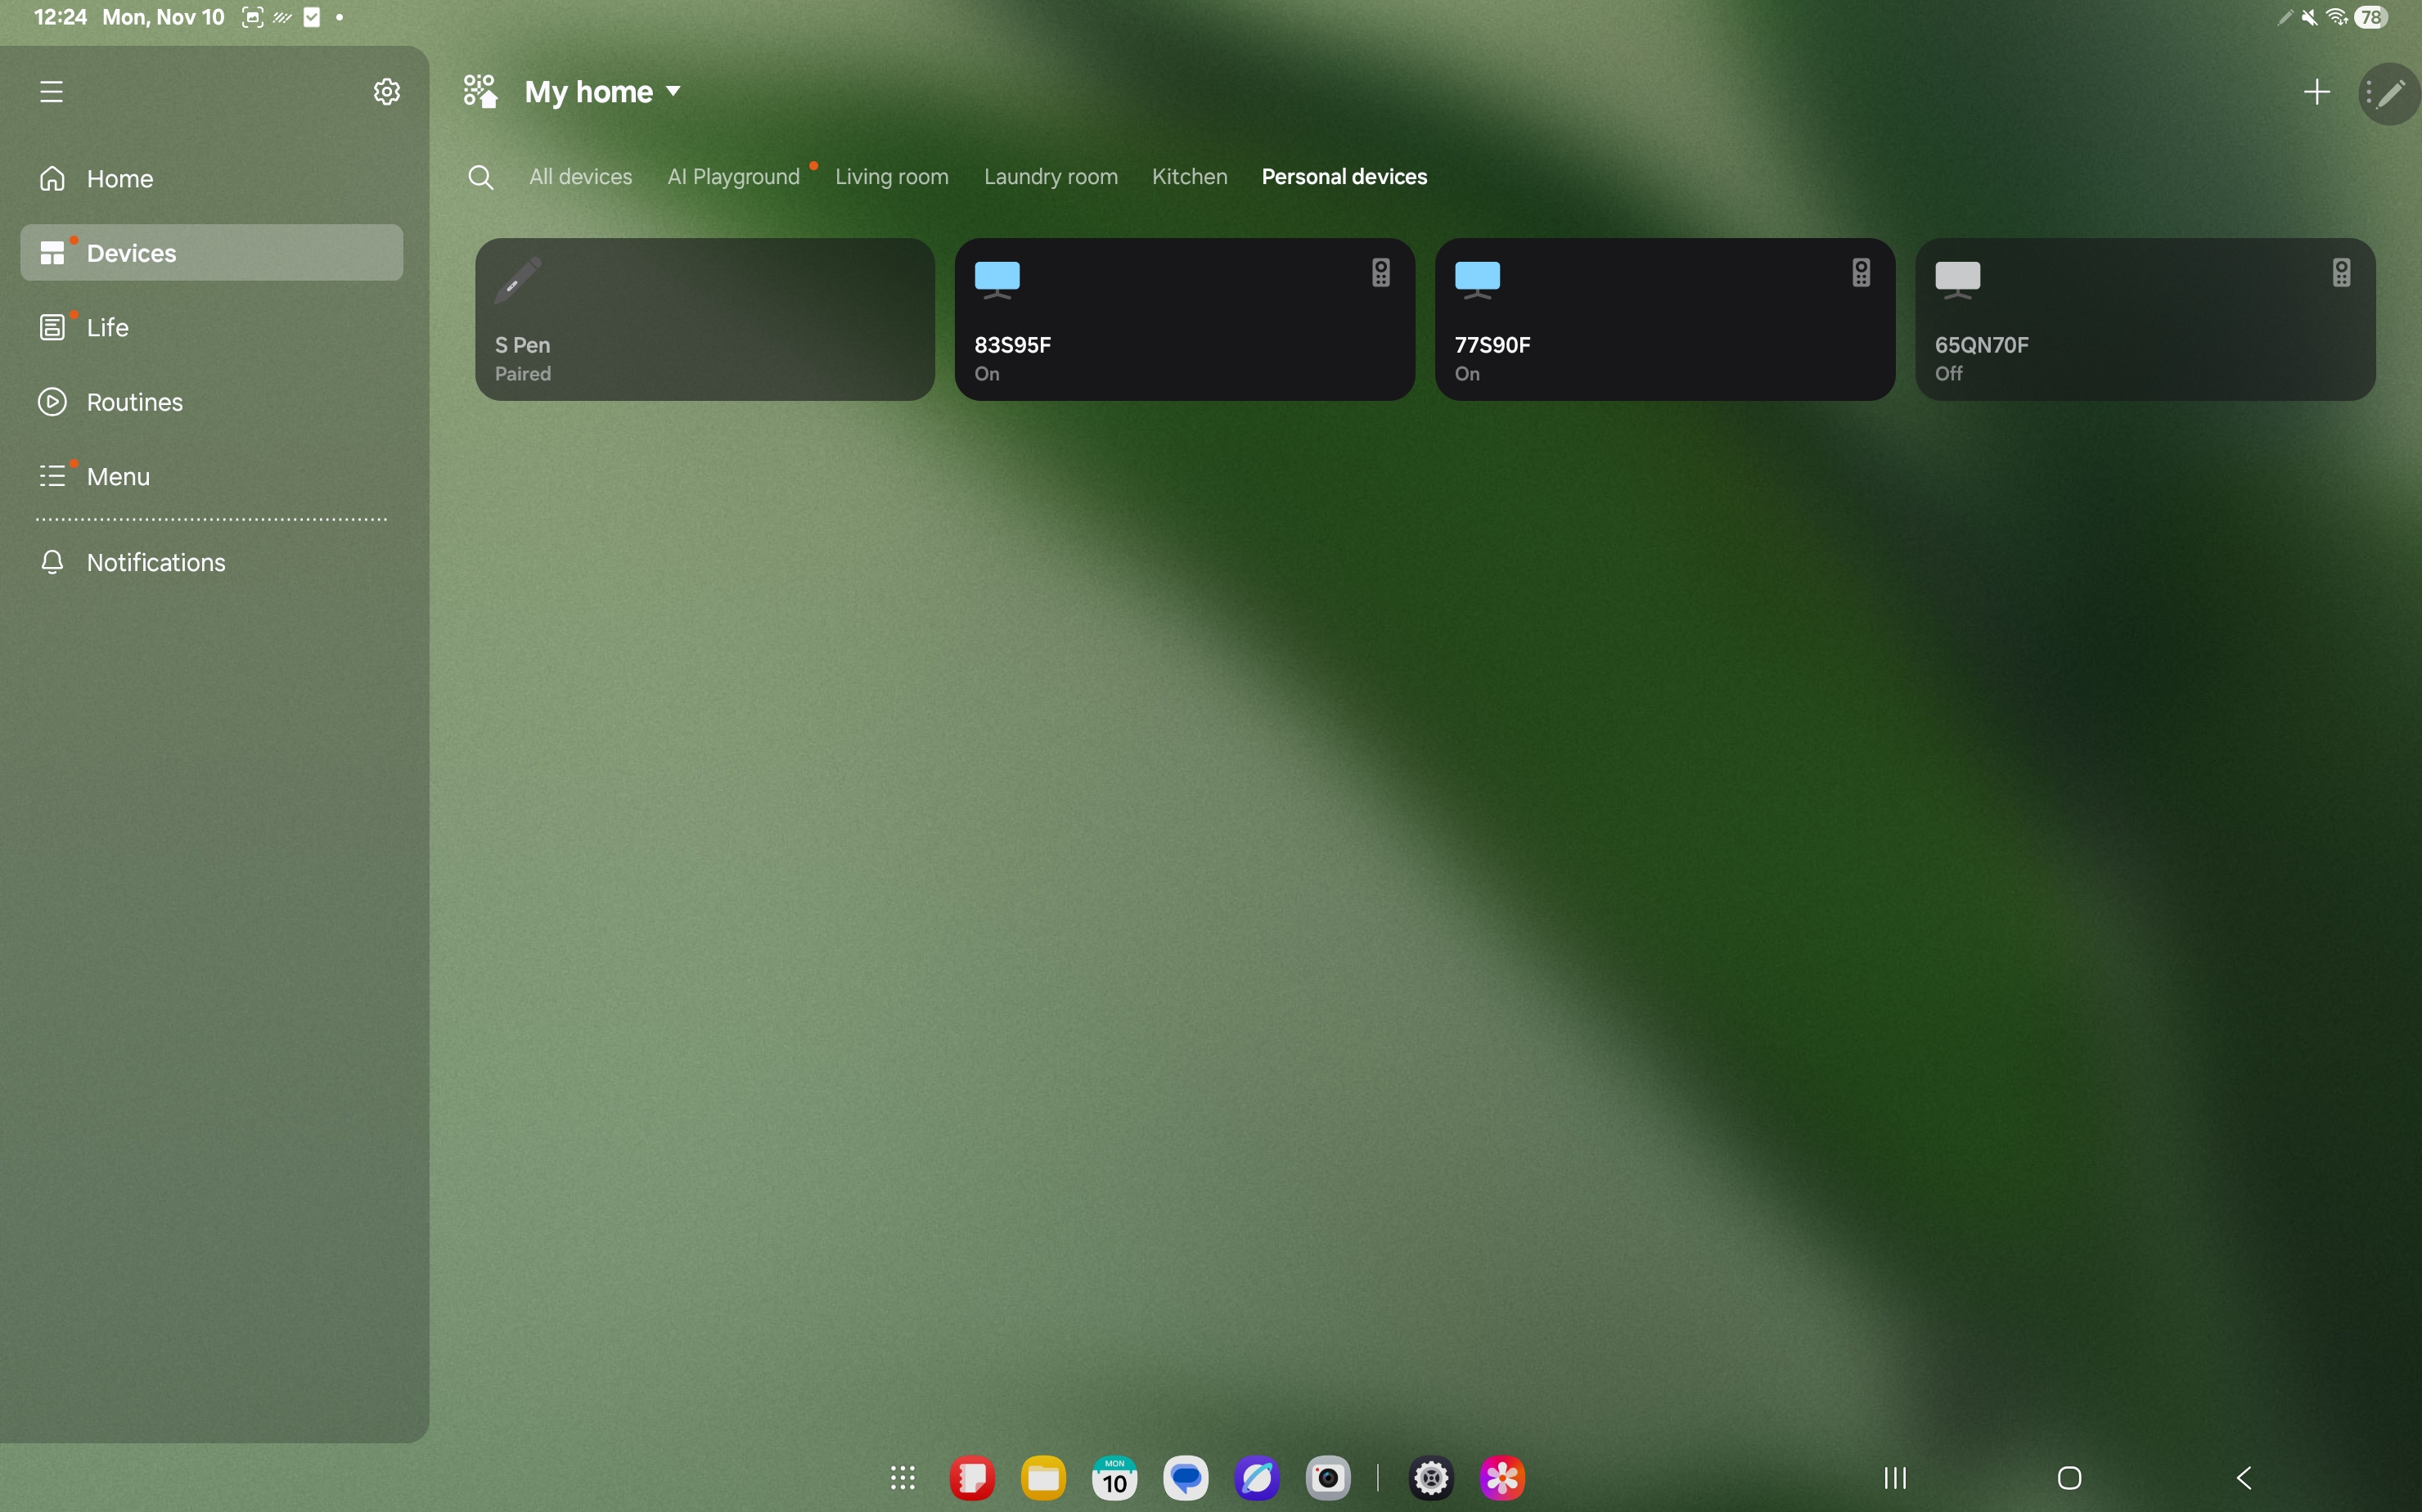The height and width of the screenshot is (1512, 2422).
Task: Select the AI Playground tab
Action: pos(733,177)
